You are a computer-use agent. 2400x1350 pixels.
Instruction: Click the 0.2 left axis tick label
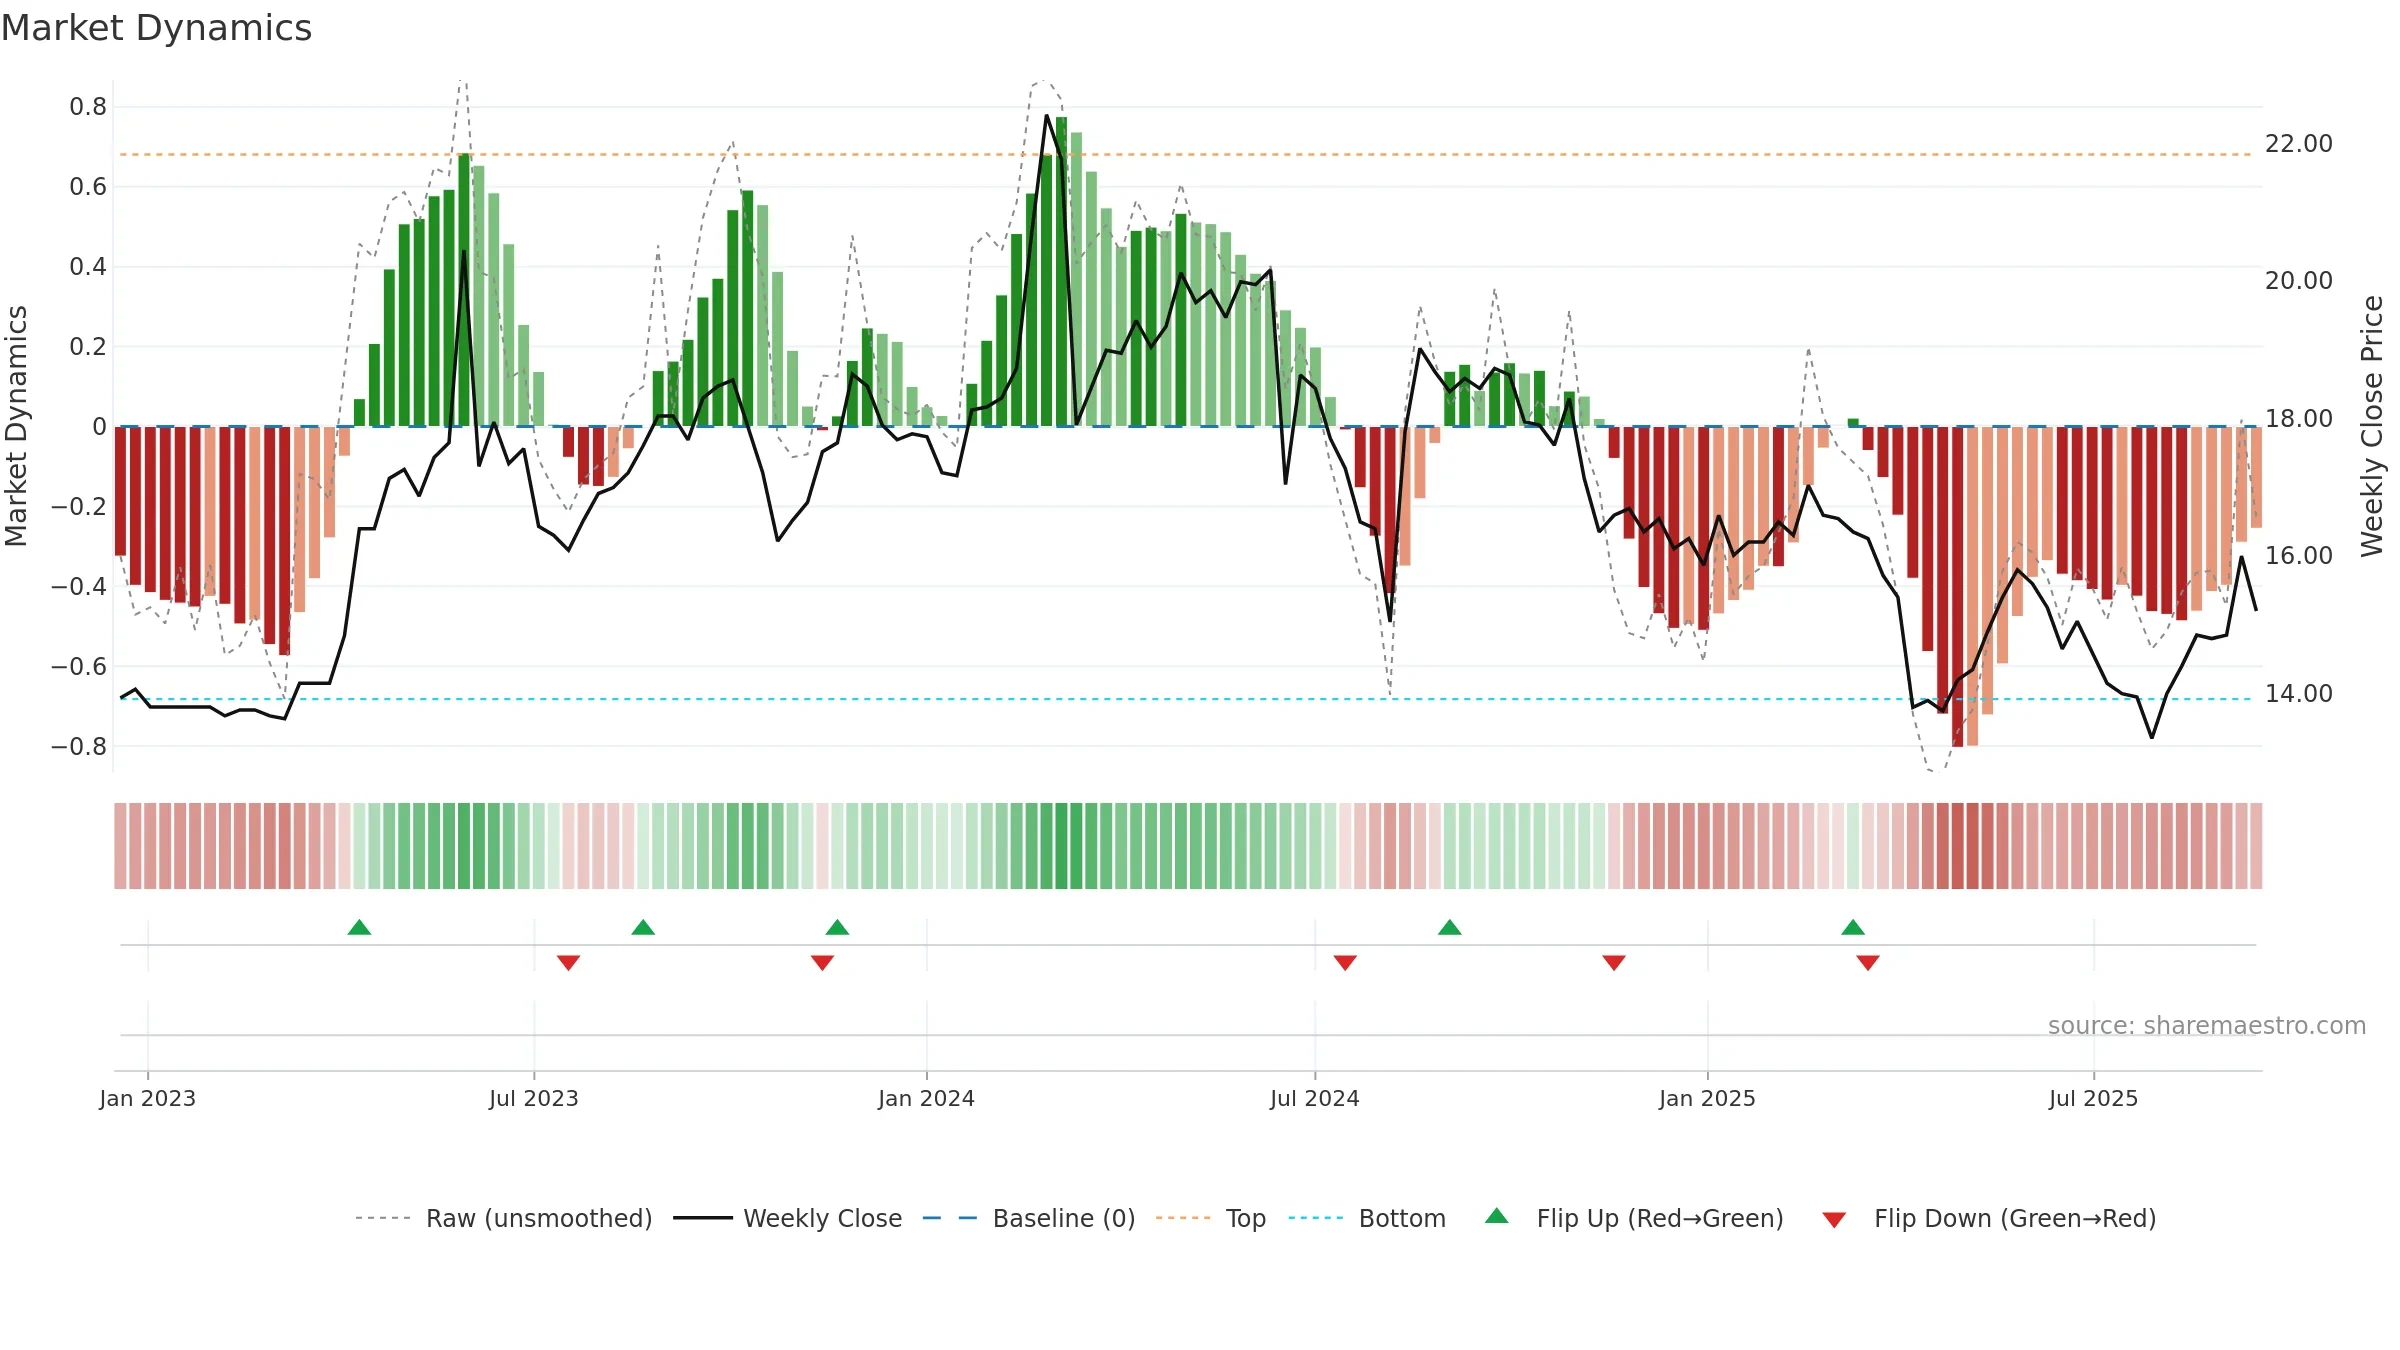pos(88,347)
